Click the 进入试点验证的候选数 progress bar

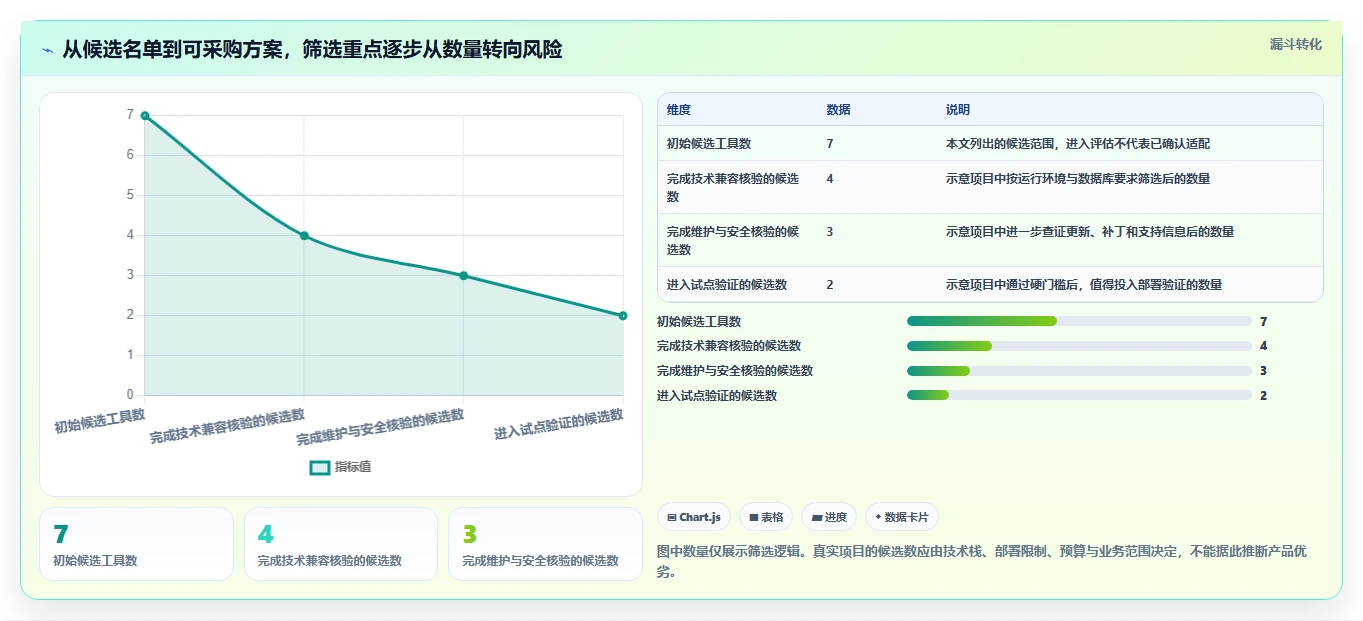1079,395
